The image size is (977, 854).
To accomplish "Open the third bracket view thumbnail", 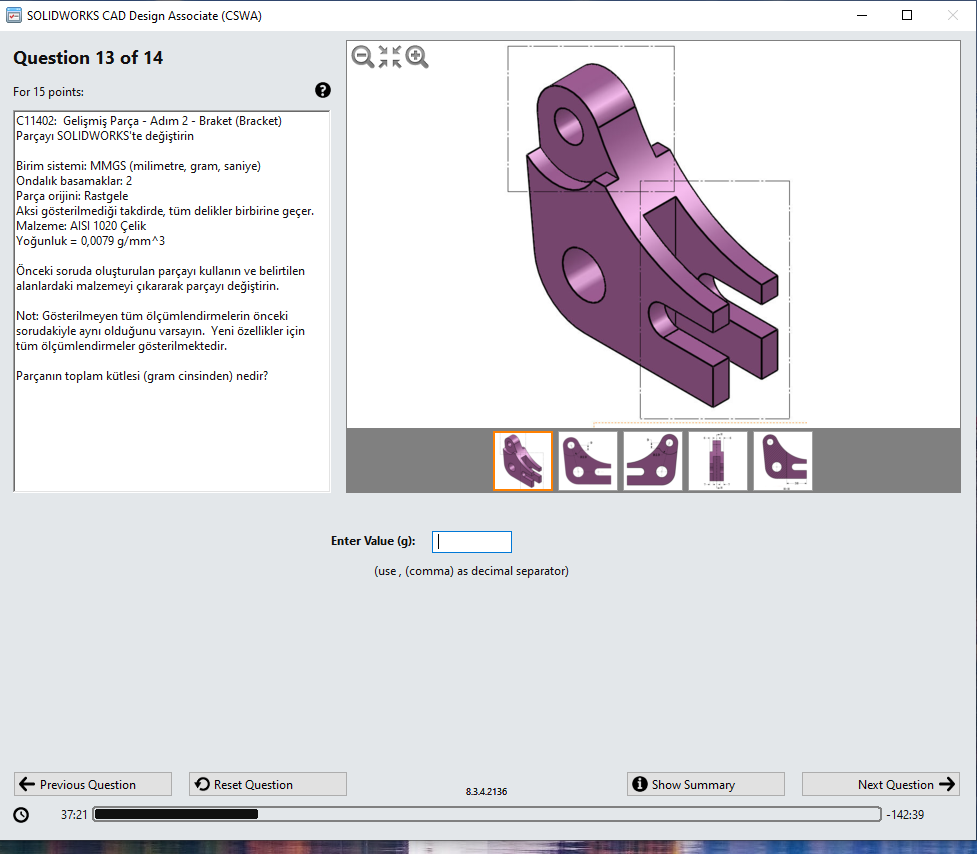I will pos(652,461).
